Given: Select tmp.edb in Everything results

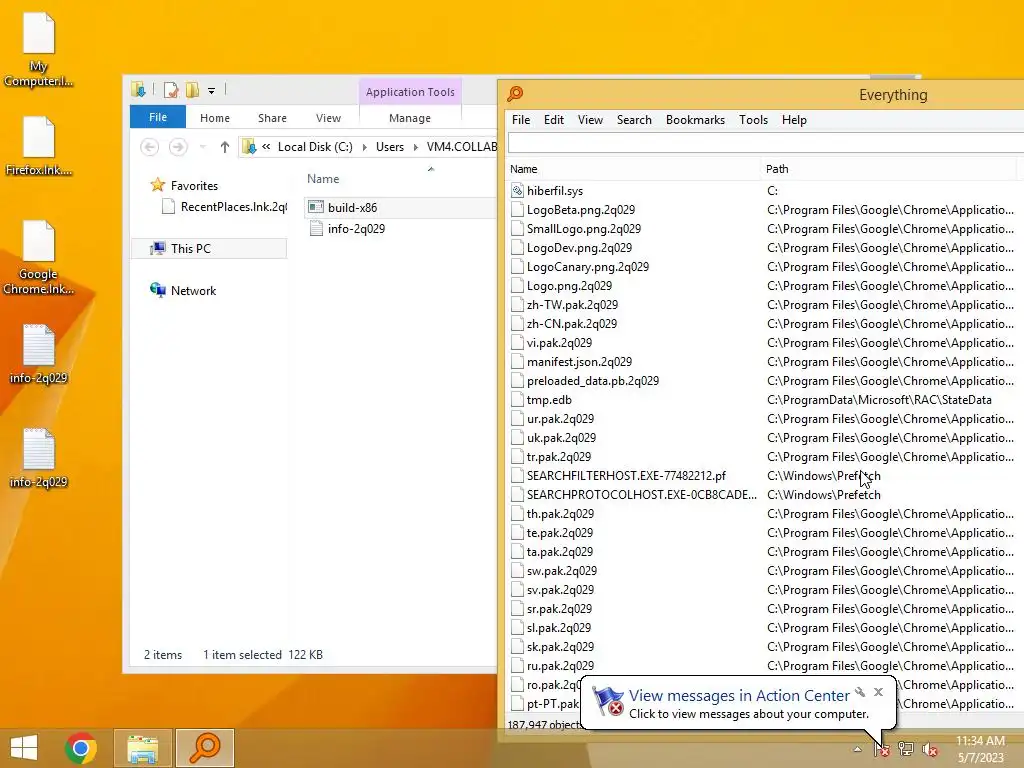Looking at the screenshot, I should (x=549, y=400).
